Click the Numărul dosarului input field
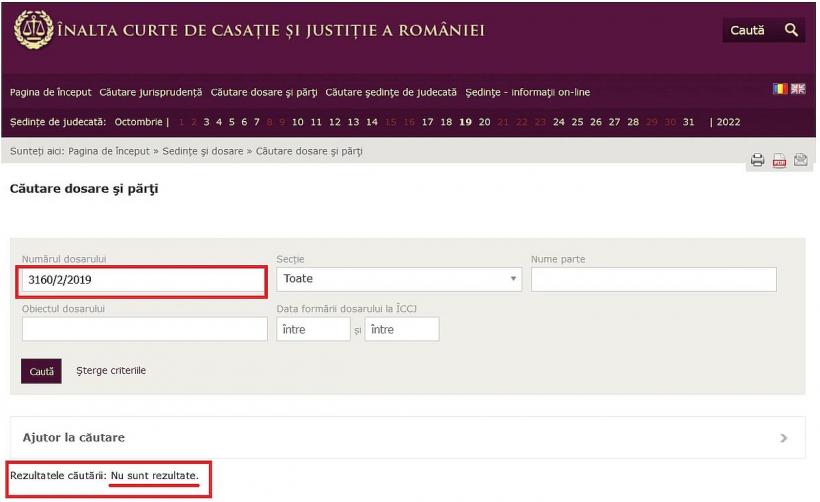 (x=143, y=280)
